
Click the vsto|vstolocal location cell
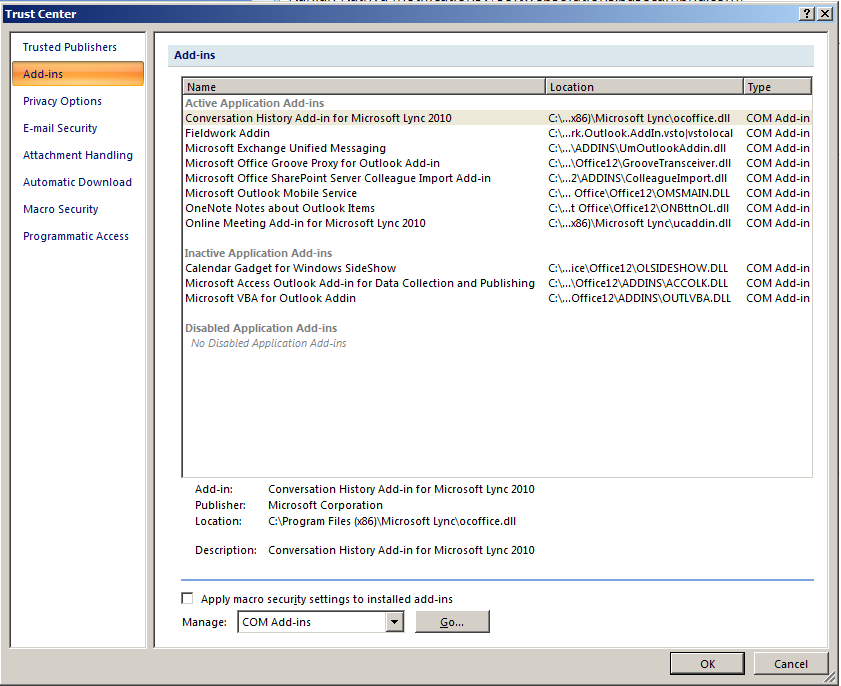(640, 133)
